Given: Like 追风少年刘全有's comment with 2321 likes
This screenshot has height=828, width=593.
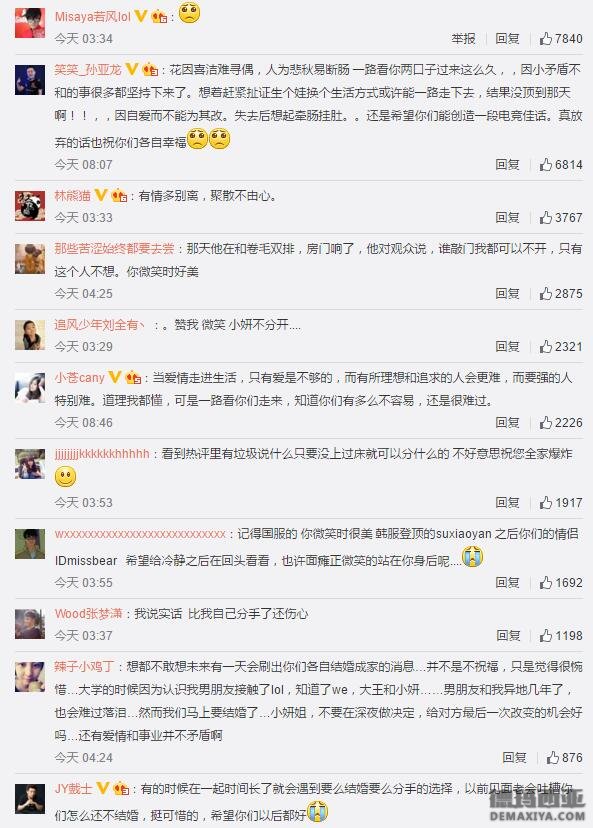Looking at the screenshot, I should pos(545,346).
